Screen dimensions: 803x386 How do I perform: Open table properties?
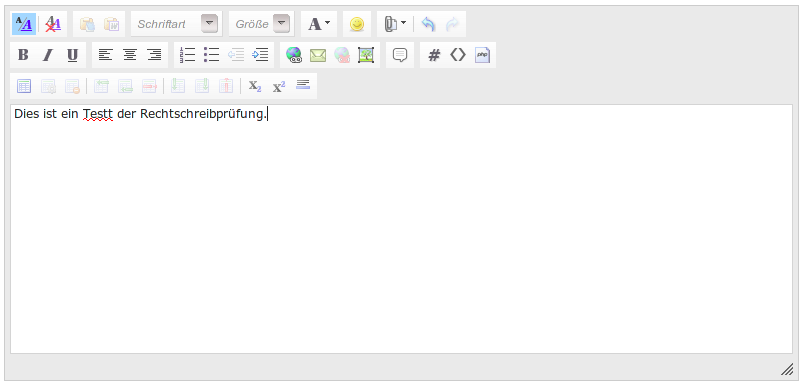(x=48, y=86)
